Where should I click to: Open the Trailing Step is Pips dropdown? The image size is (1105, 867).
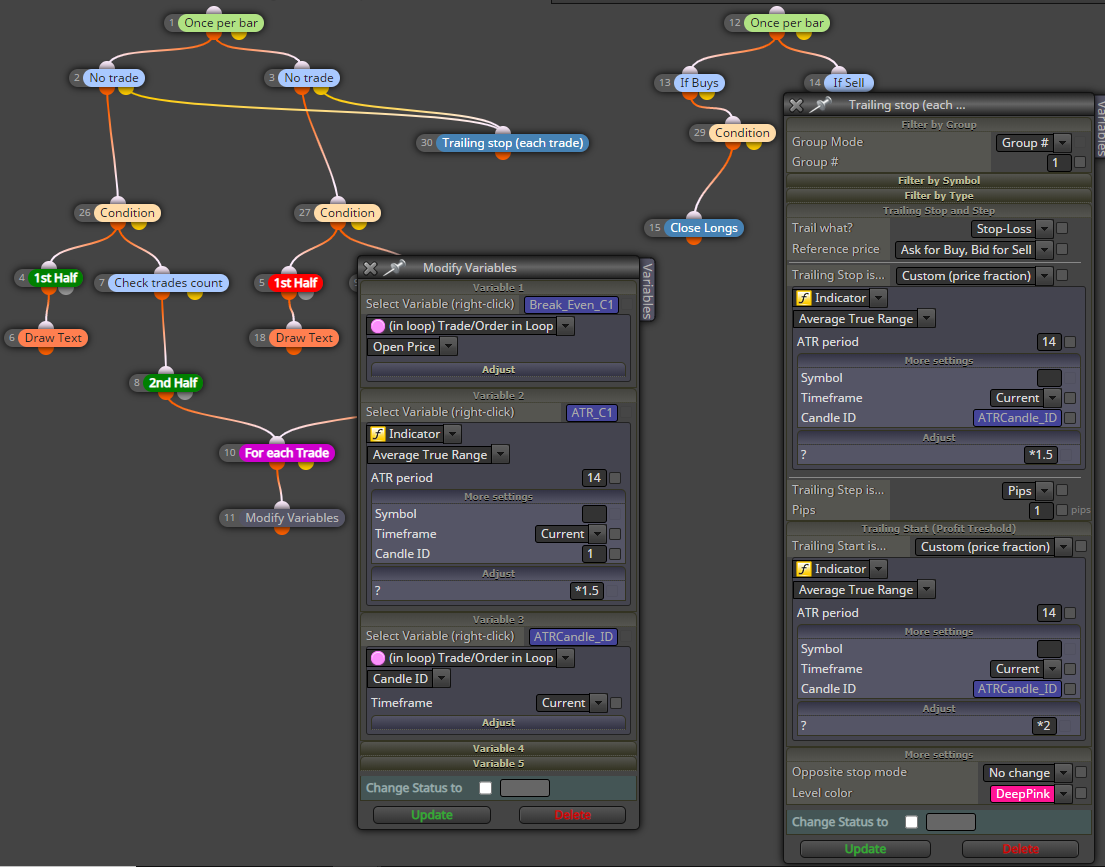point(1027,491)
